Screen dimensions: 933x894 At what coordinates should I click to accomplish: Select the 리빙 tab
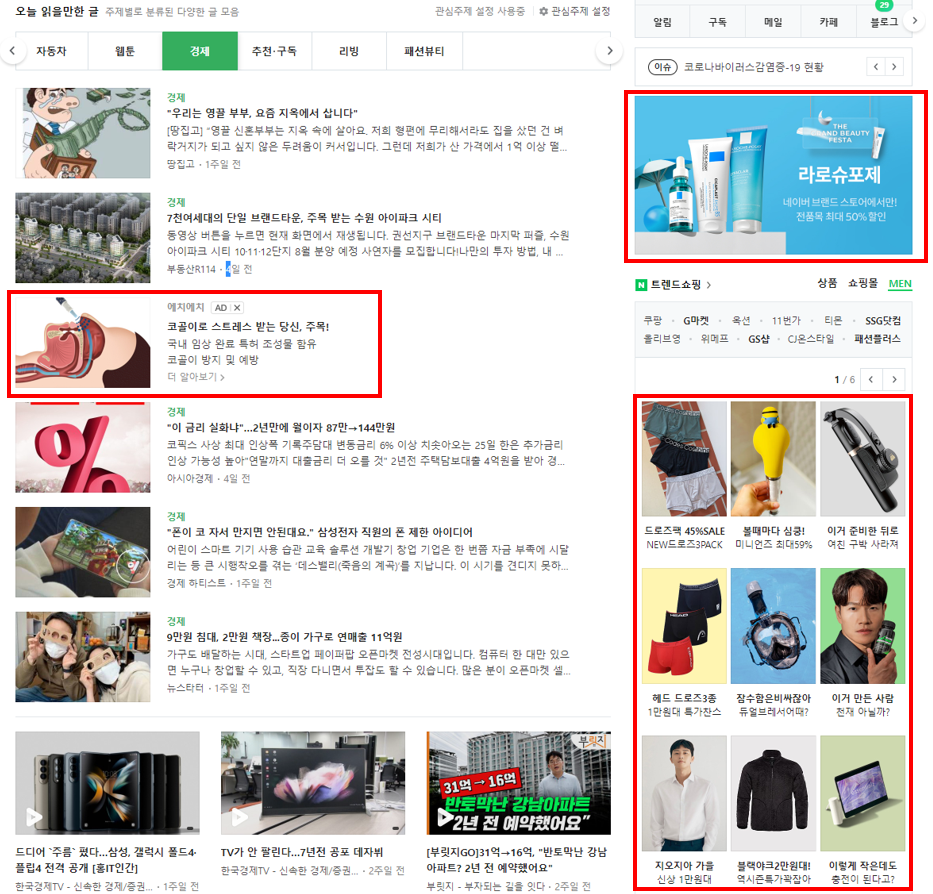349,51
